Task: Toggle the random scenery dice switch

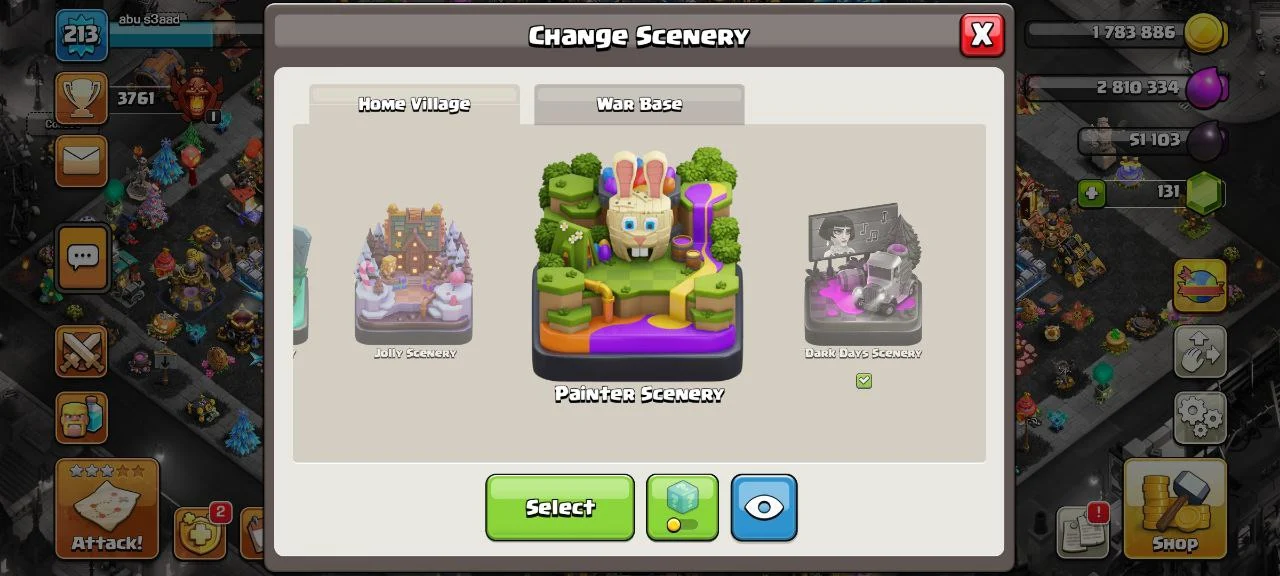Action: [682, 507]
